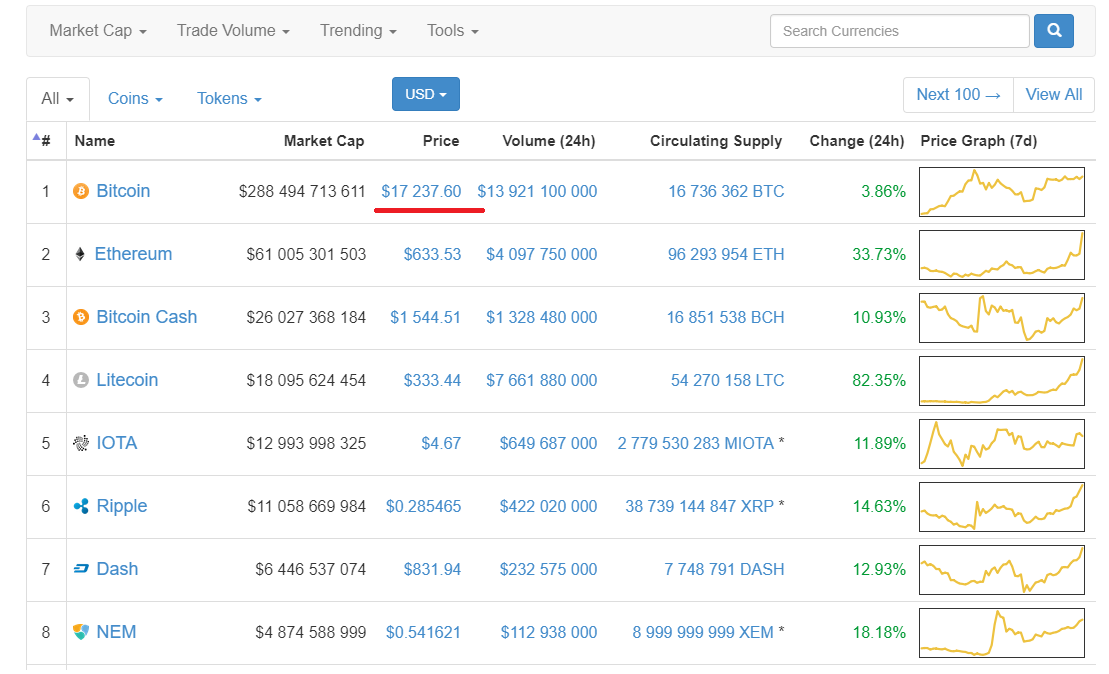The height and width of the screenshot is (674, 1109).
Task: Sort by Volume (24h) column header
Action: point(549,141)
